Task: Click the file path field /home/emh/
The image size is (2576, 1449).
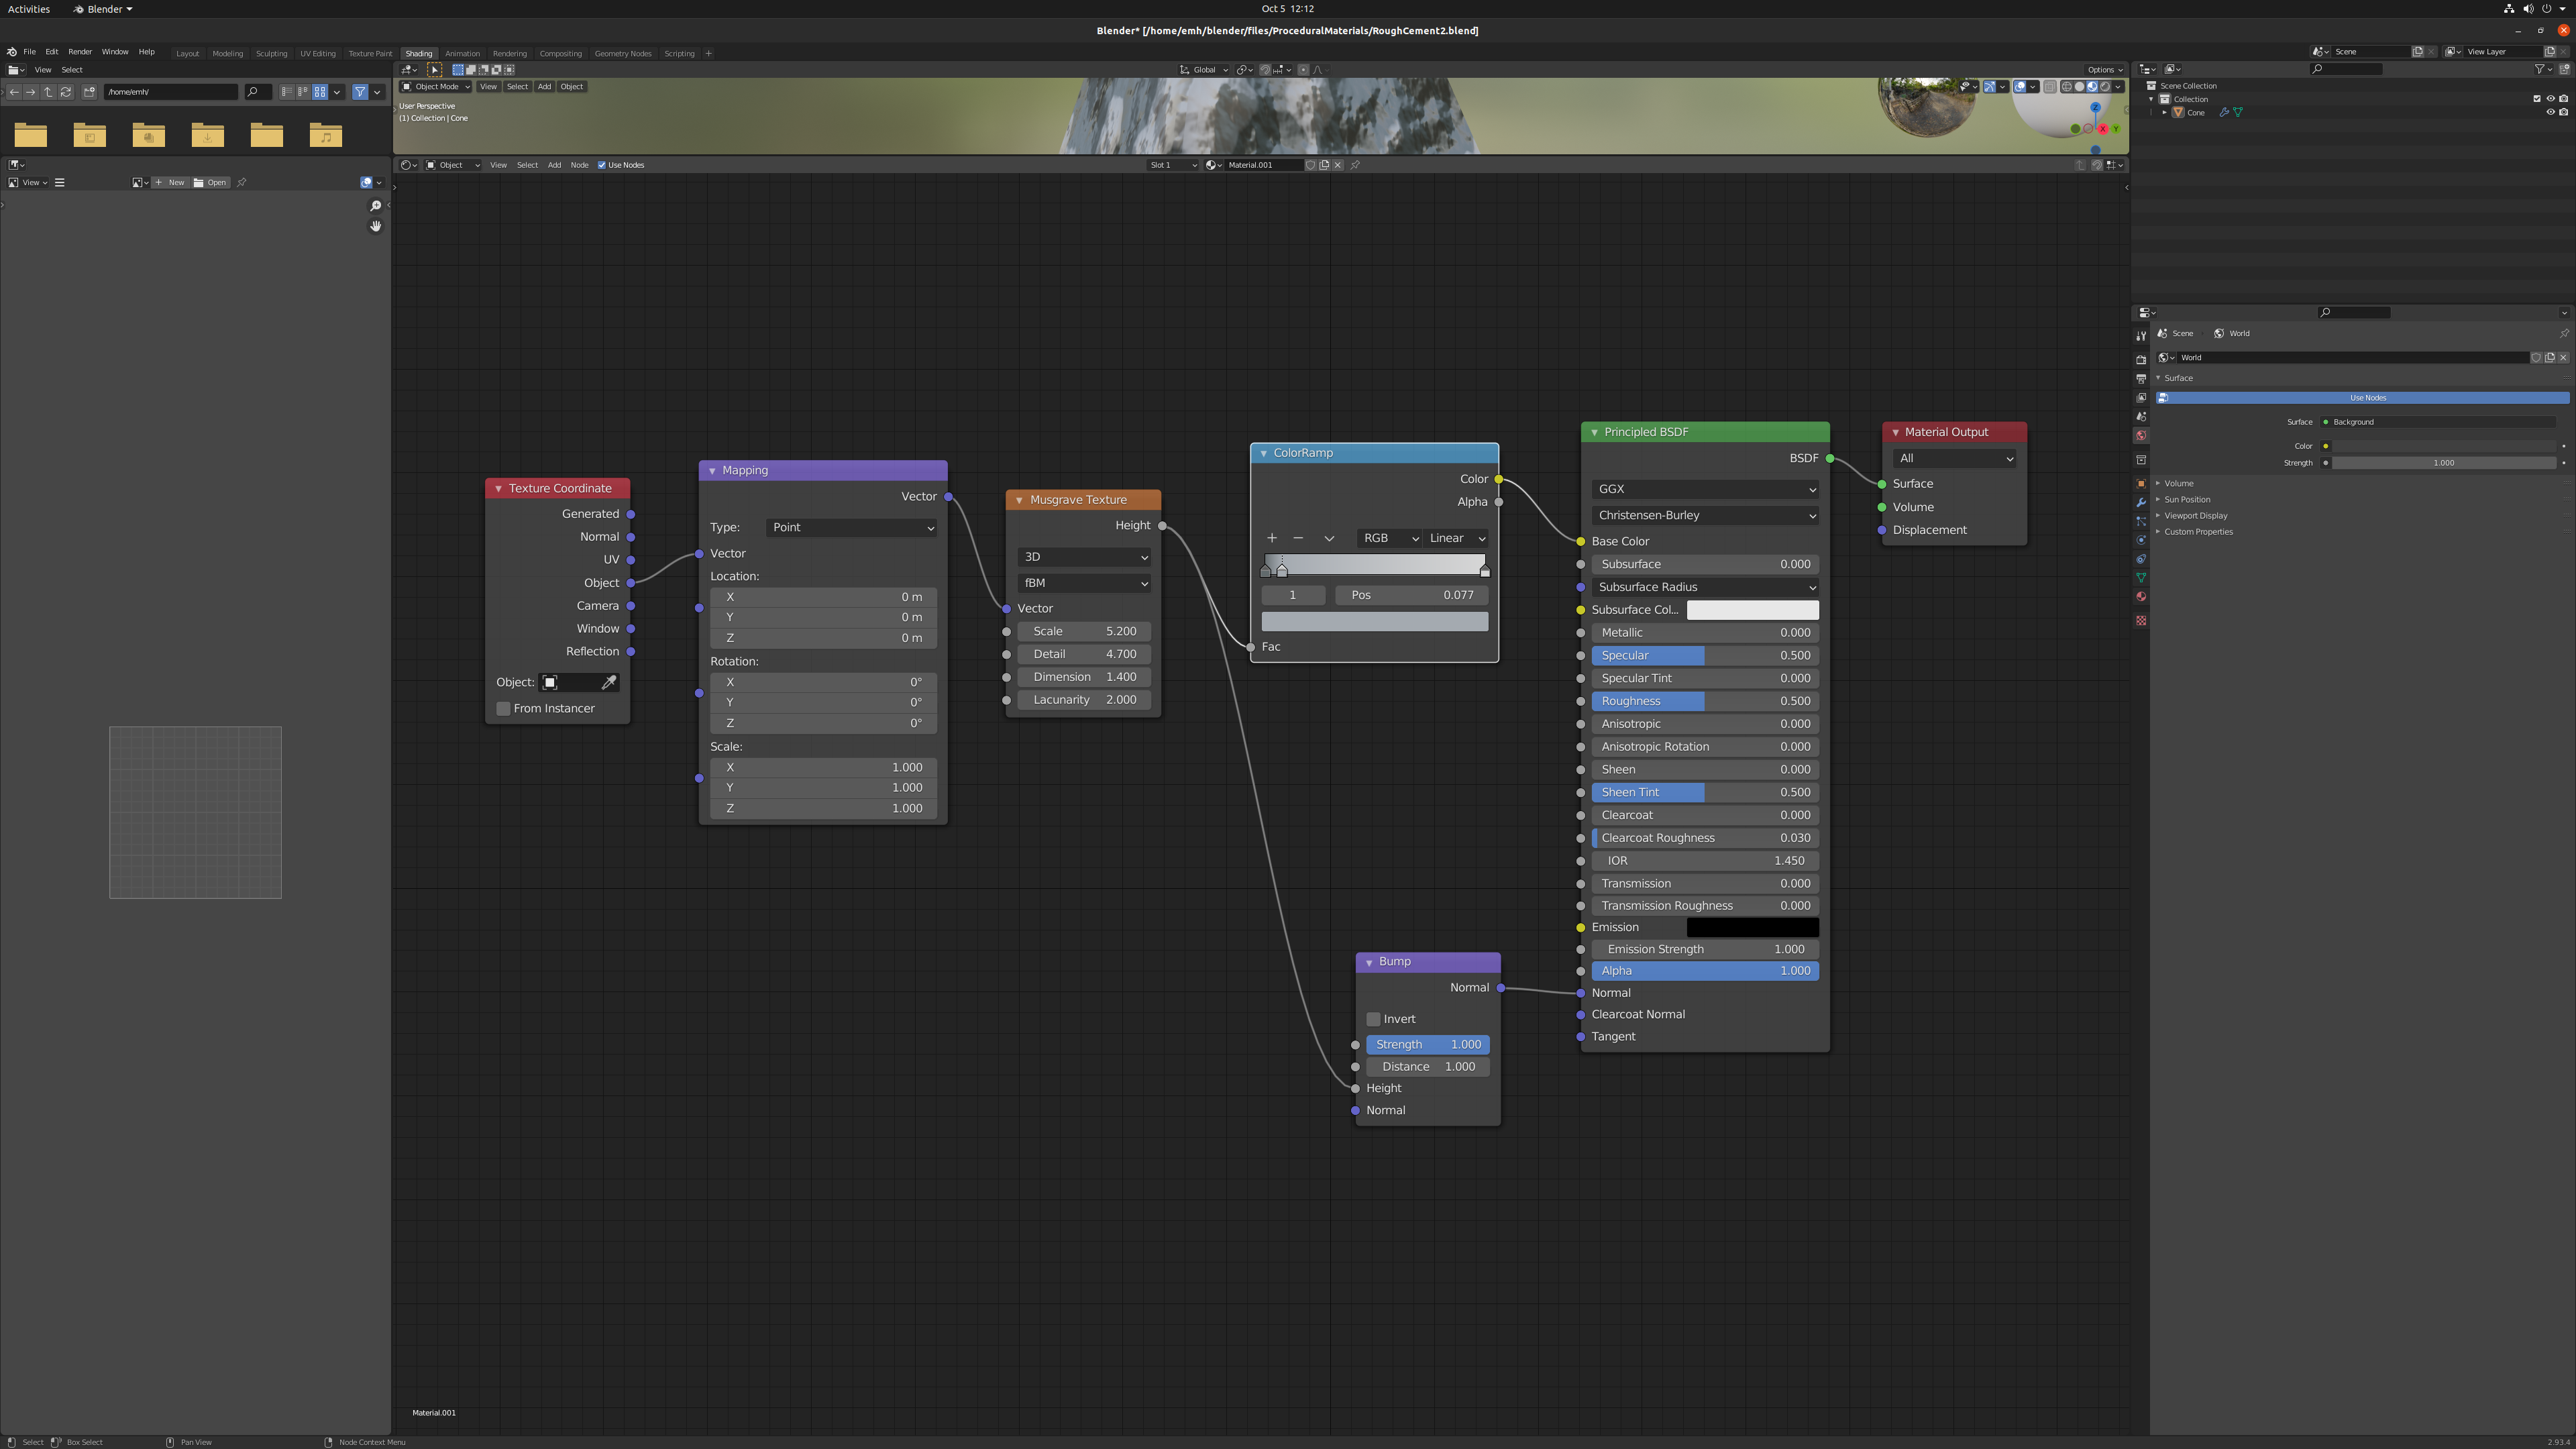Action: 171,92
